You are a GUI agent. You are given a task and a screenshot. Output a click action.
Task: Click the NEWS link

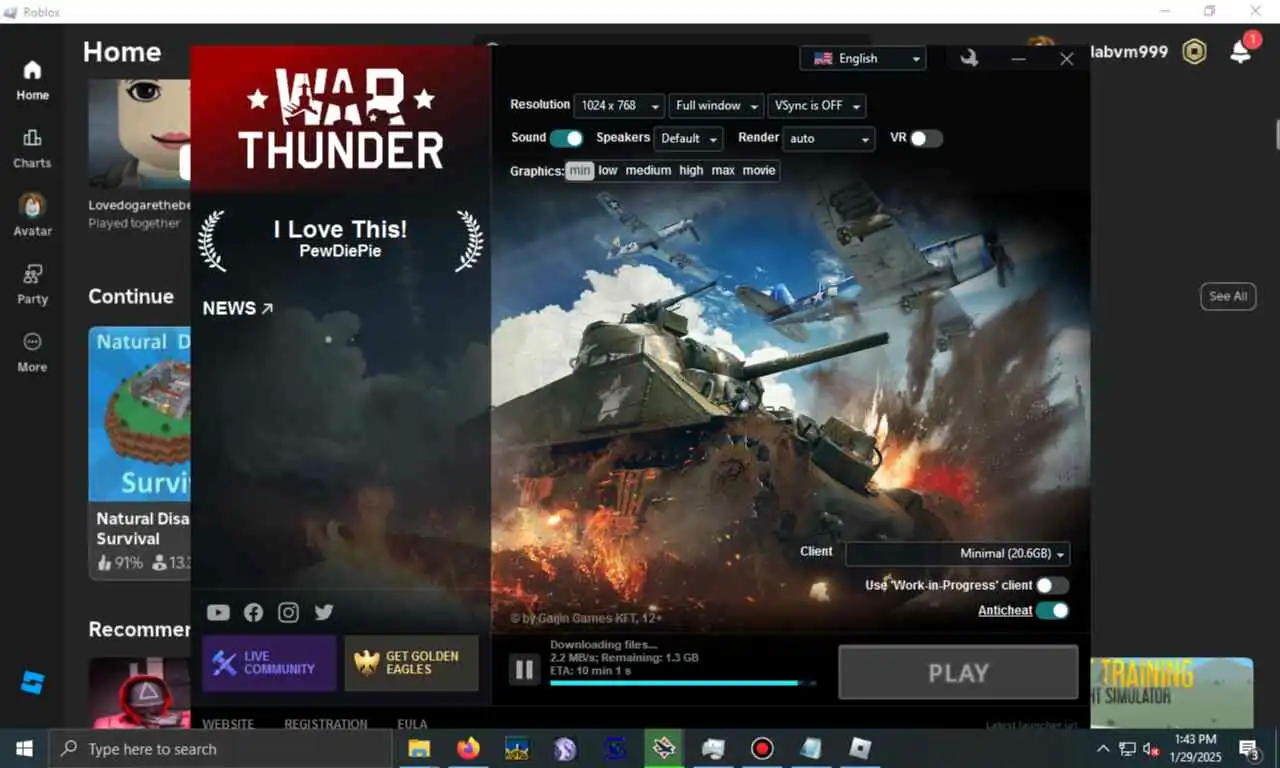click(x=238, y=308)
